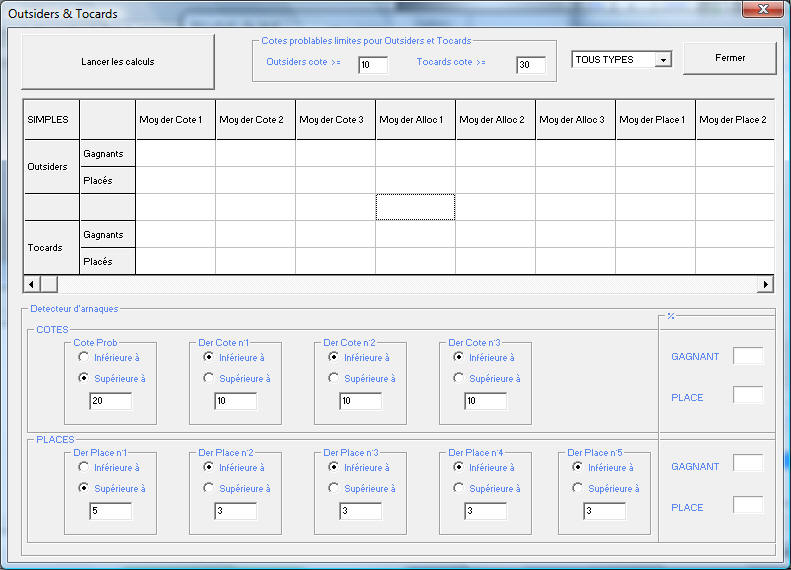
Task: Click the Der Place n°4 value field
Action: [x=485, y=511]
